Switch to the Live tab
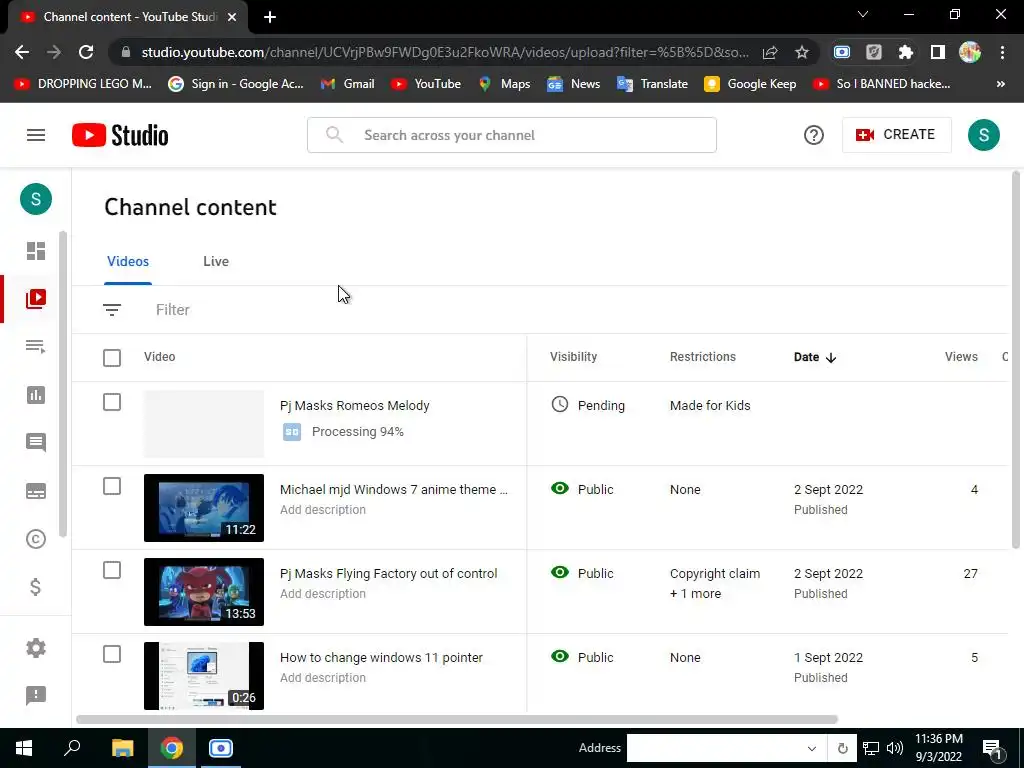Screen dimensions: 1024x768 point(216,261)
